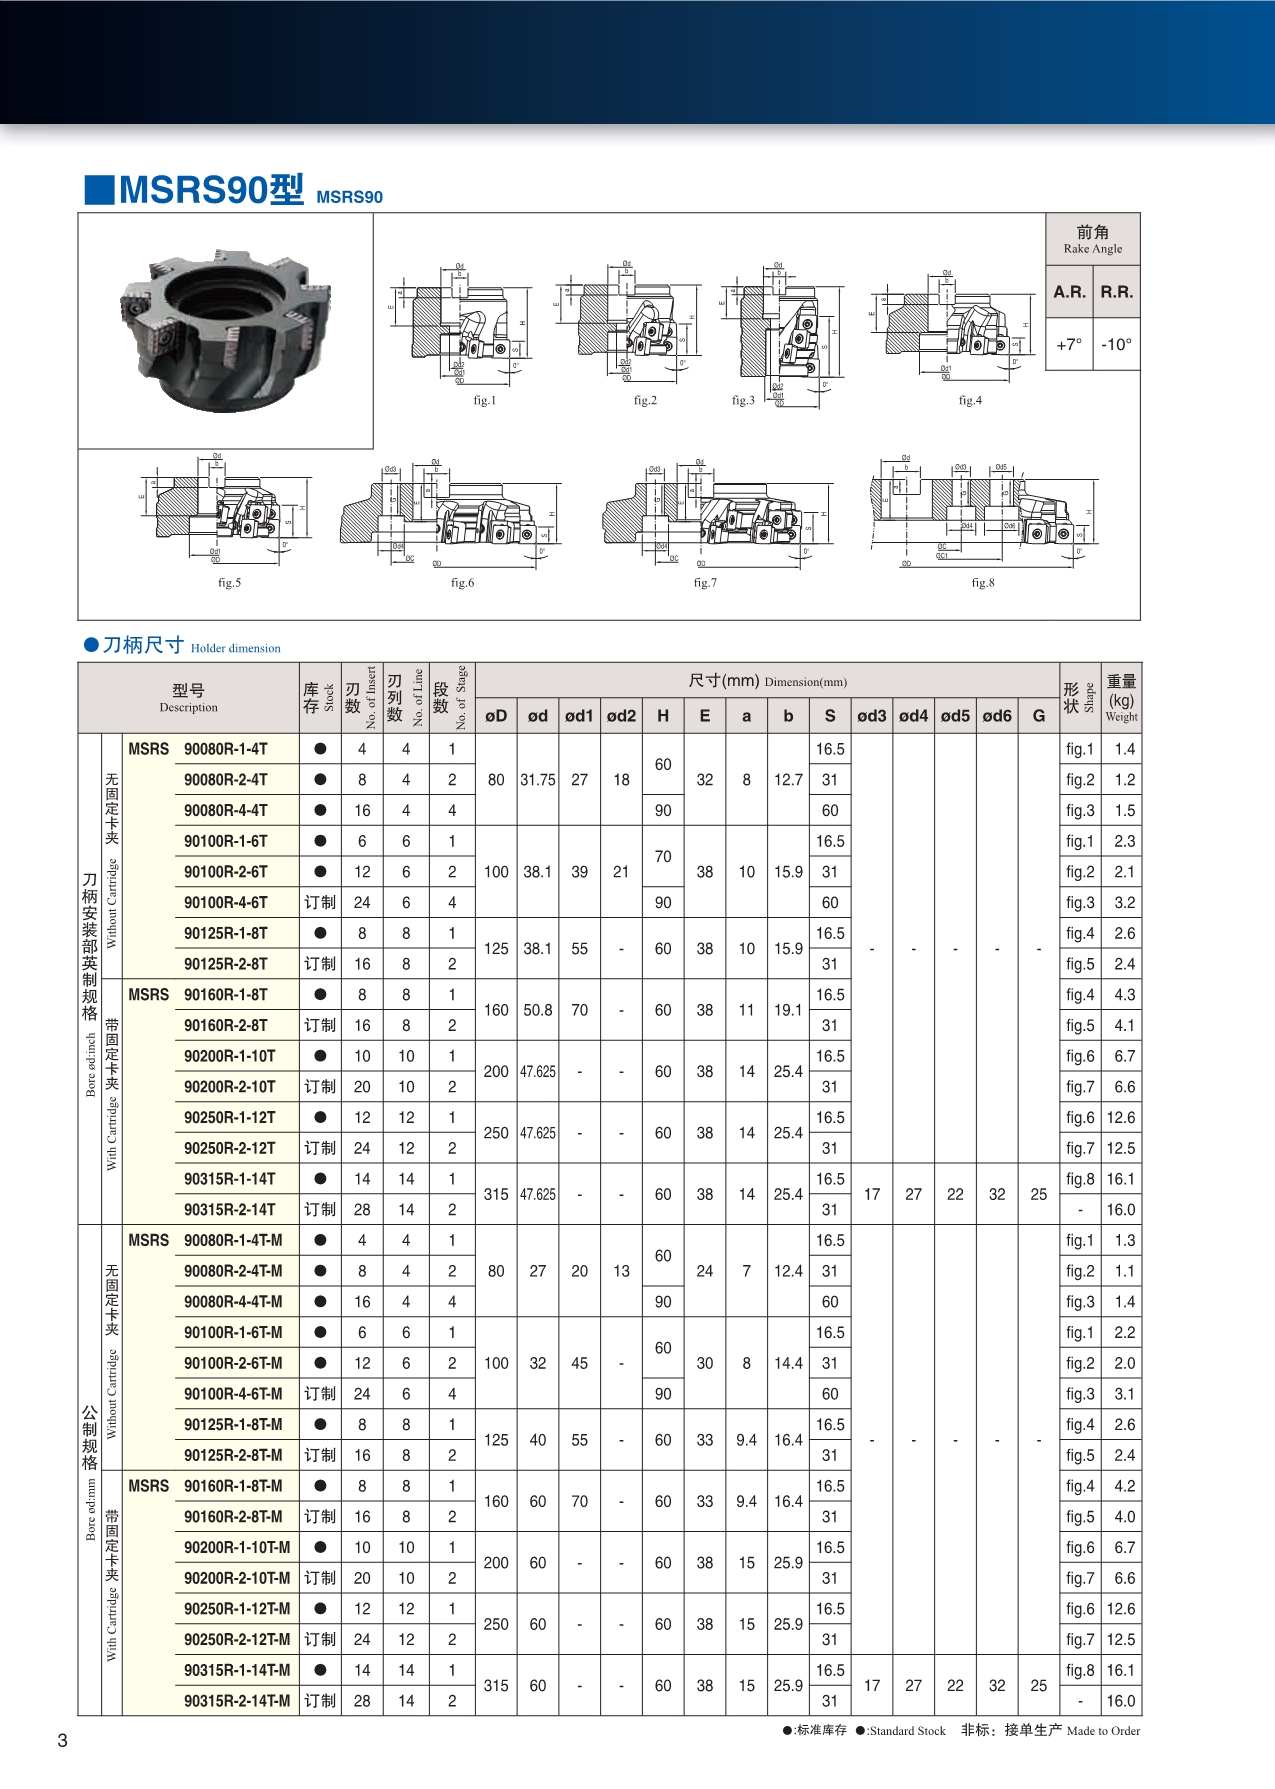
Task: Select metric model 90315R-2-14T-M
Action: click(x=237, y=1702)
